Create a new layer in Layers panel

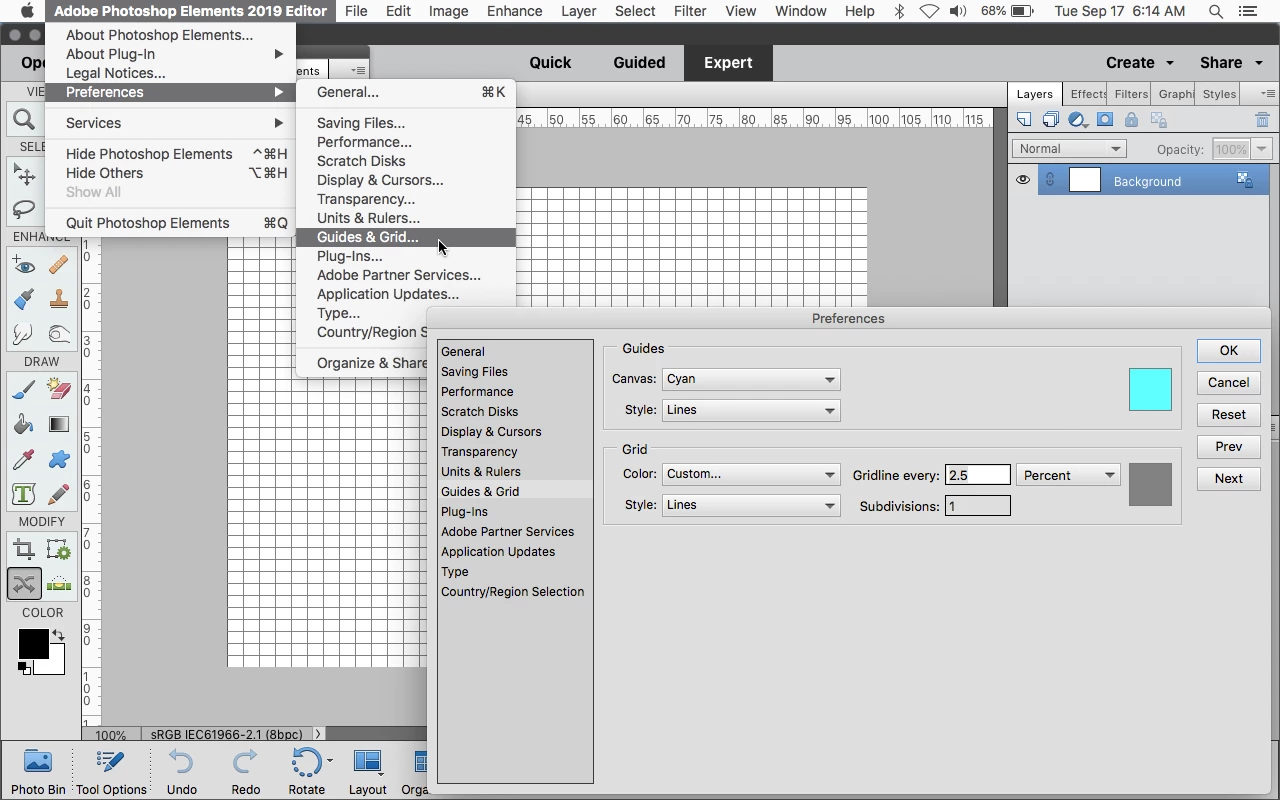coord(1024,120)
